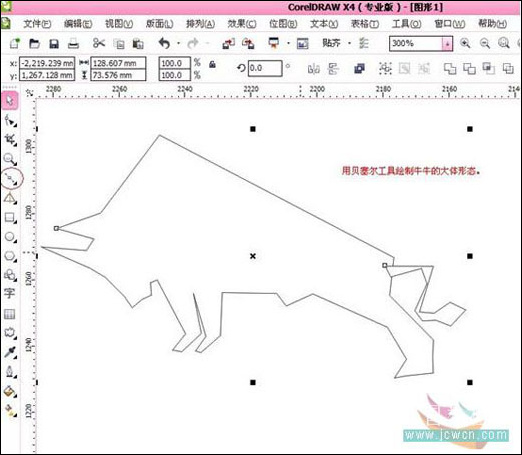
Task: Open the 帮助 menu
Action: pos(492,24)
